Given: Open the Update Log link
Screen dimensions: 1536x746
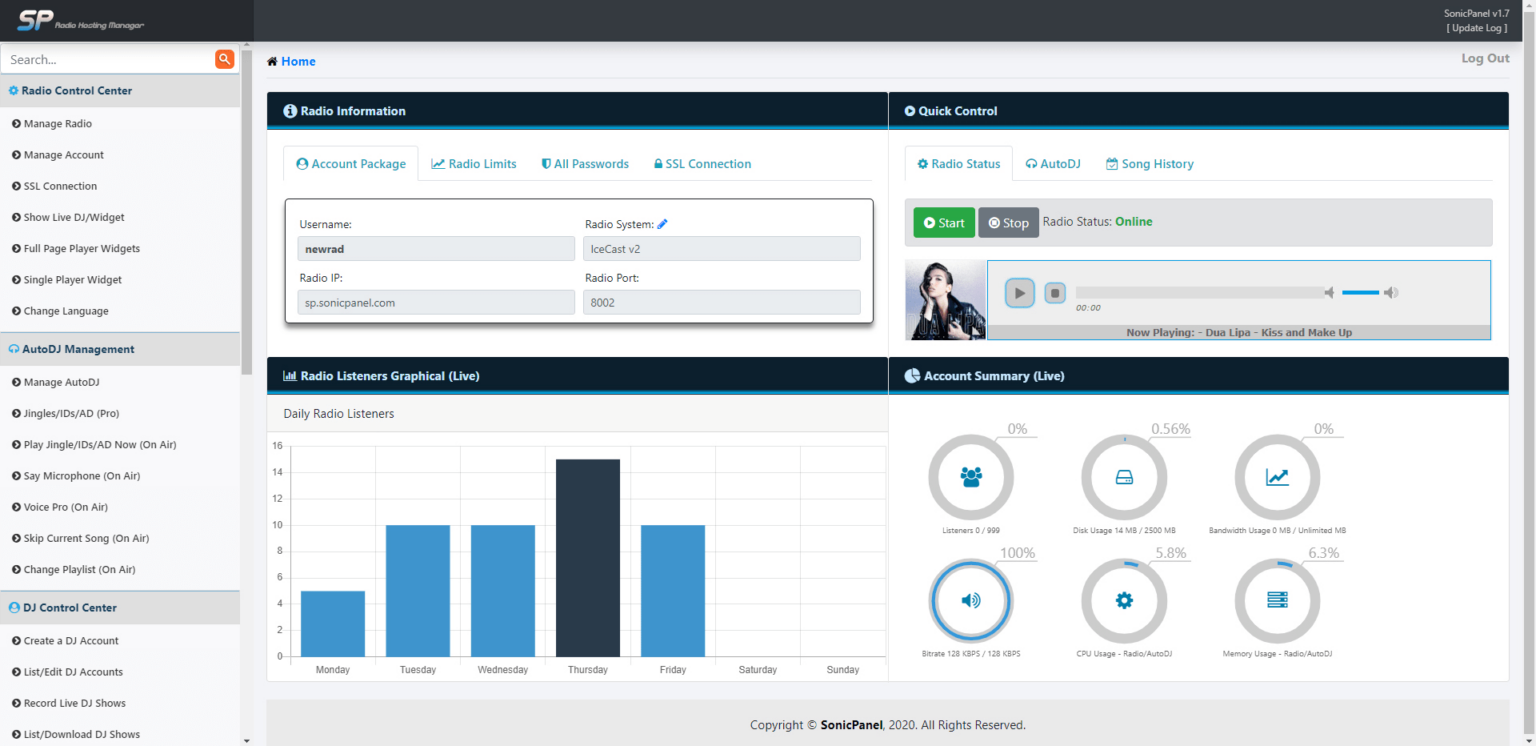Looking at the screenshot, I should point(1477,27).
